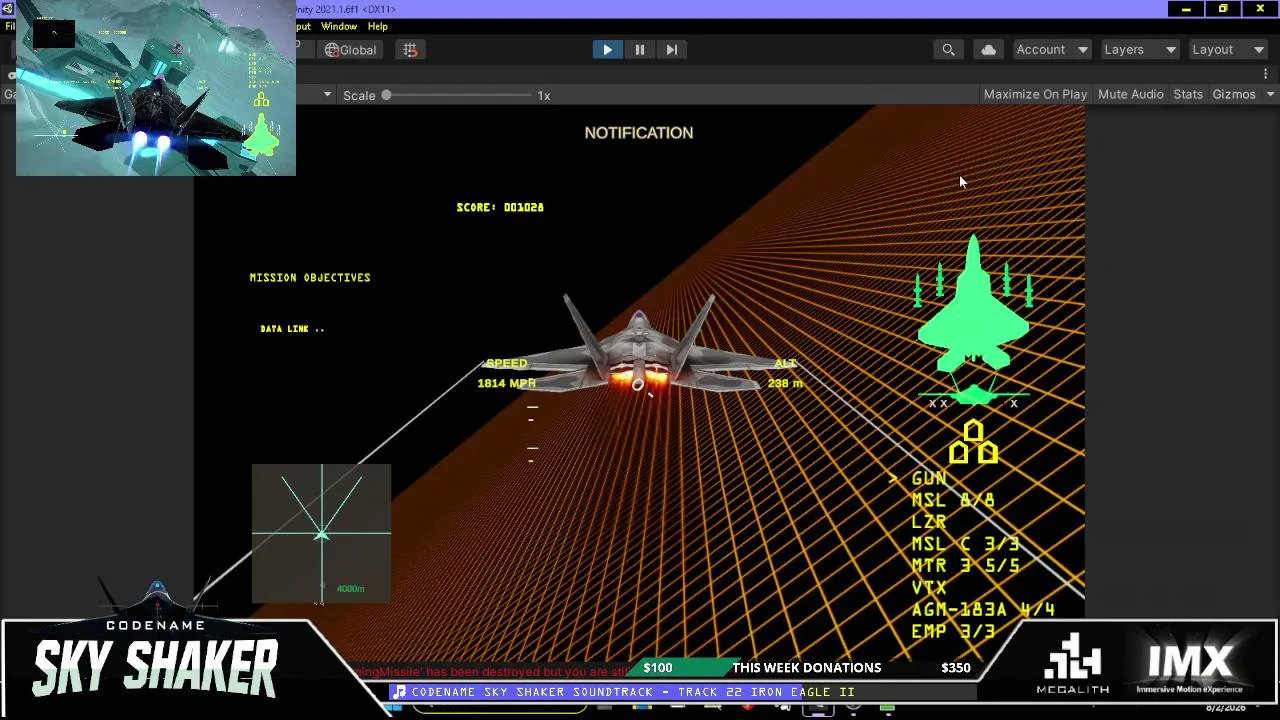Click the 238 m altitude value
The image size is (1280, 720).
785,384
